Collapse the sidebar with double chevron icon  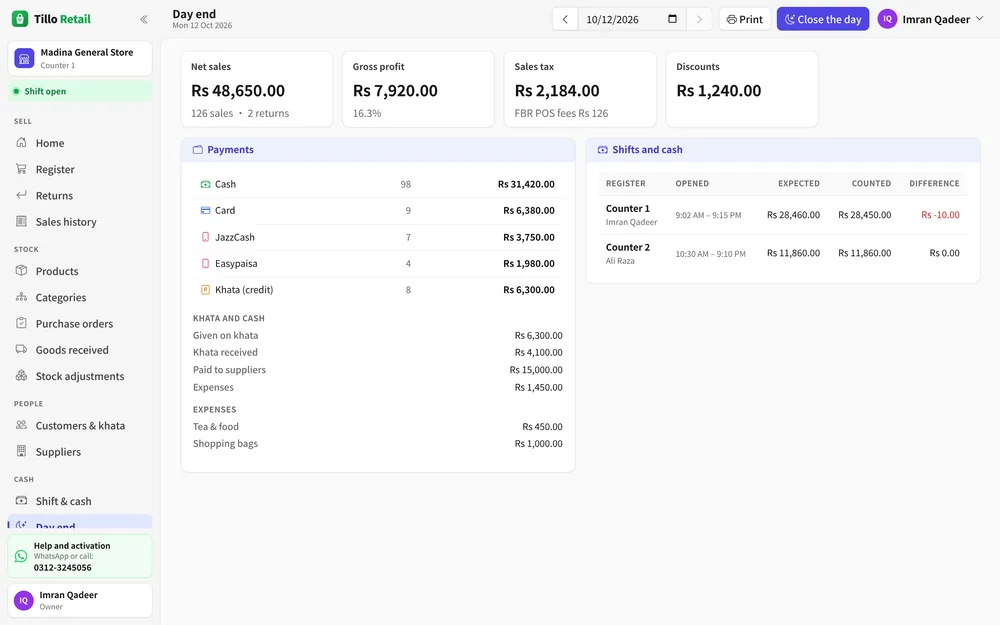[144, 19]
